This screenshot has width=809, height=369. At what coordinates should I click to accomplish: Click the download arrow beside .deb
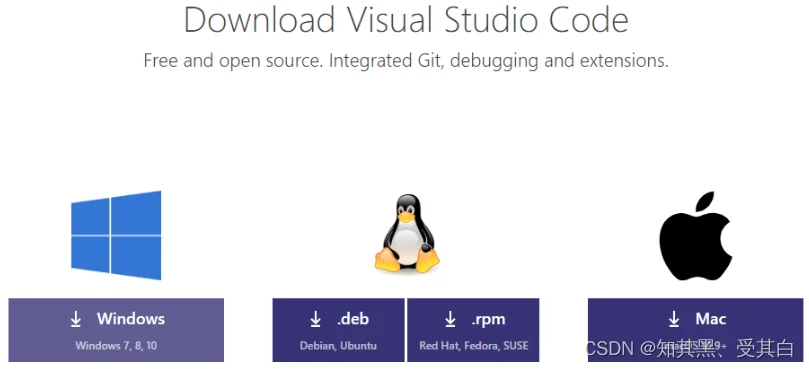point(315,319)
